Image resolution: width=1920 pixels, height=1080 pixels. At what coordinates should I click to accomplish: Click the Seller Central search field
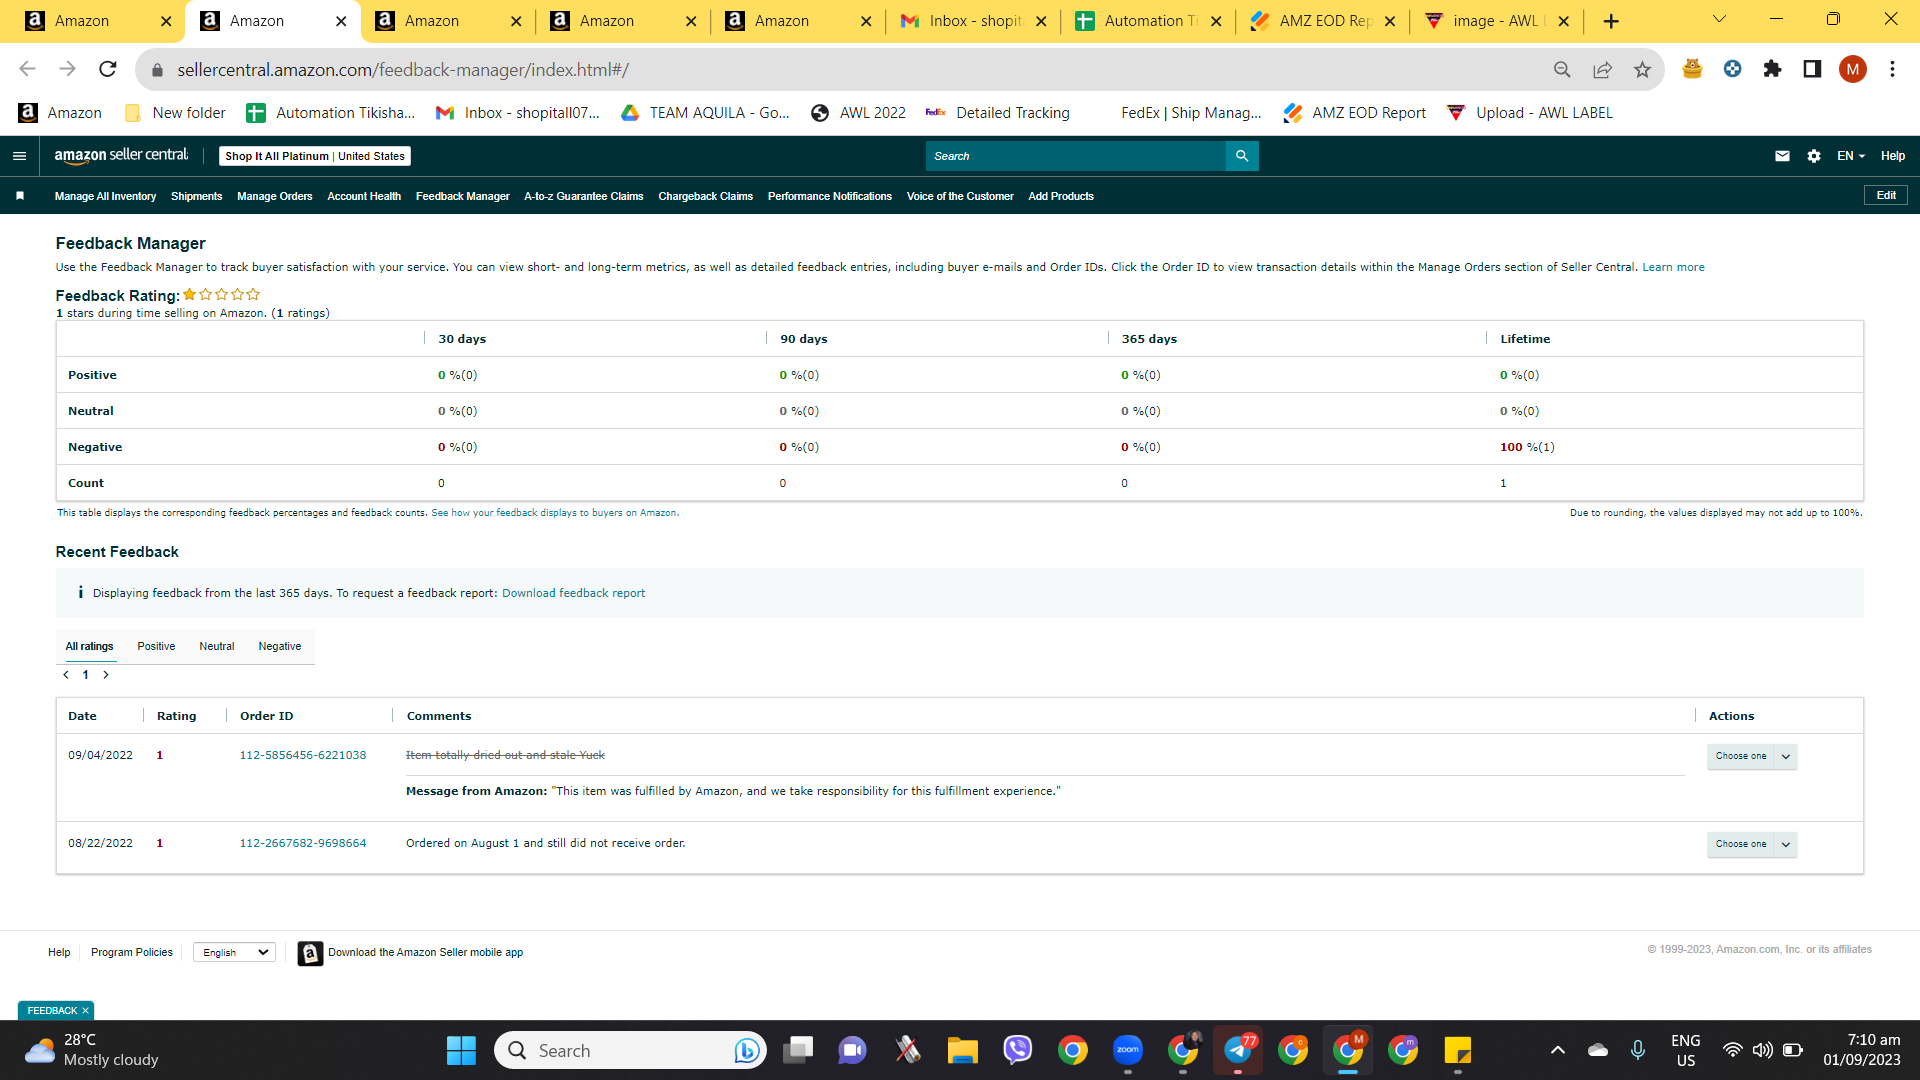click(1076, 156)
